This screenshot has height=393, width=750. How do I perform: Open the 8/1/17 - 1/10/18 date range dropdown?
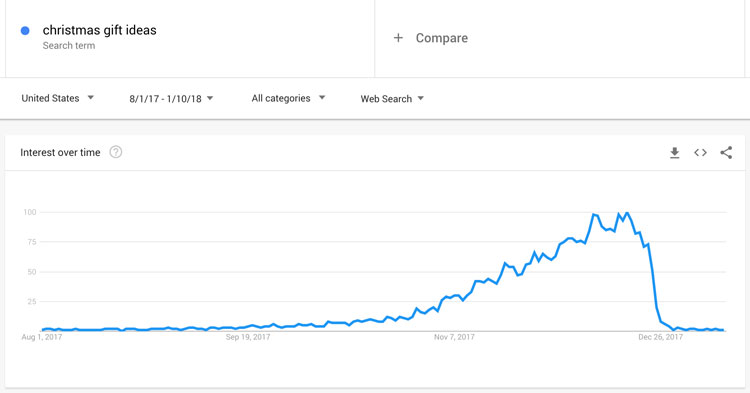[x=171, y=98]
